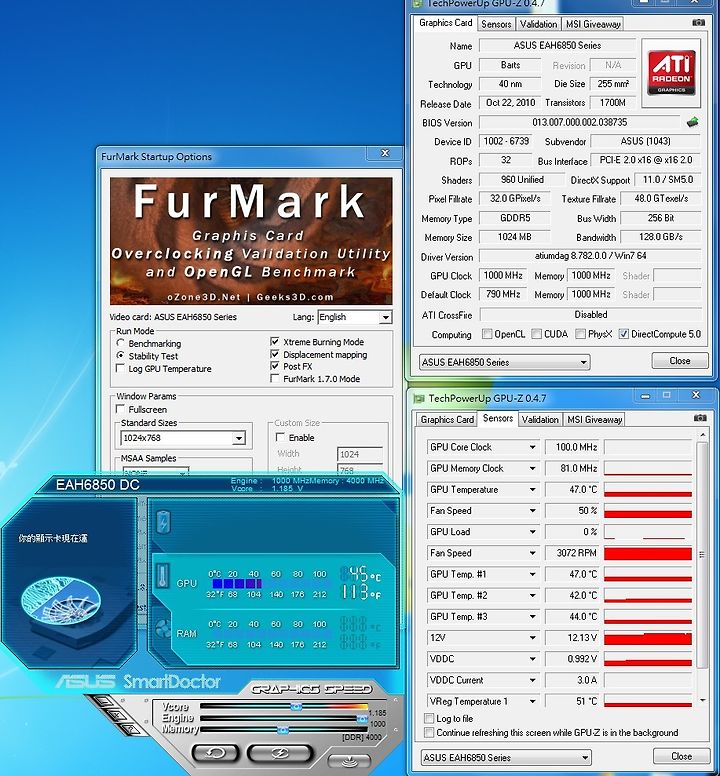Click Close button in GPU-Z Graphics Card window
This screenshot has height=776, width=720.
coord(679,361)
